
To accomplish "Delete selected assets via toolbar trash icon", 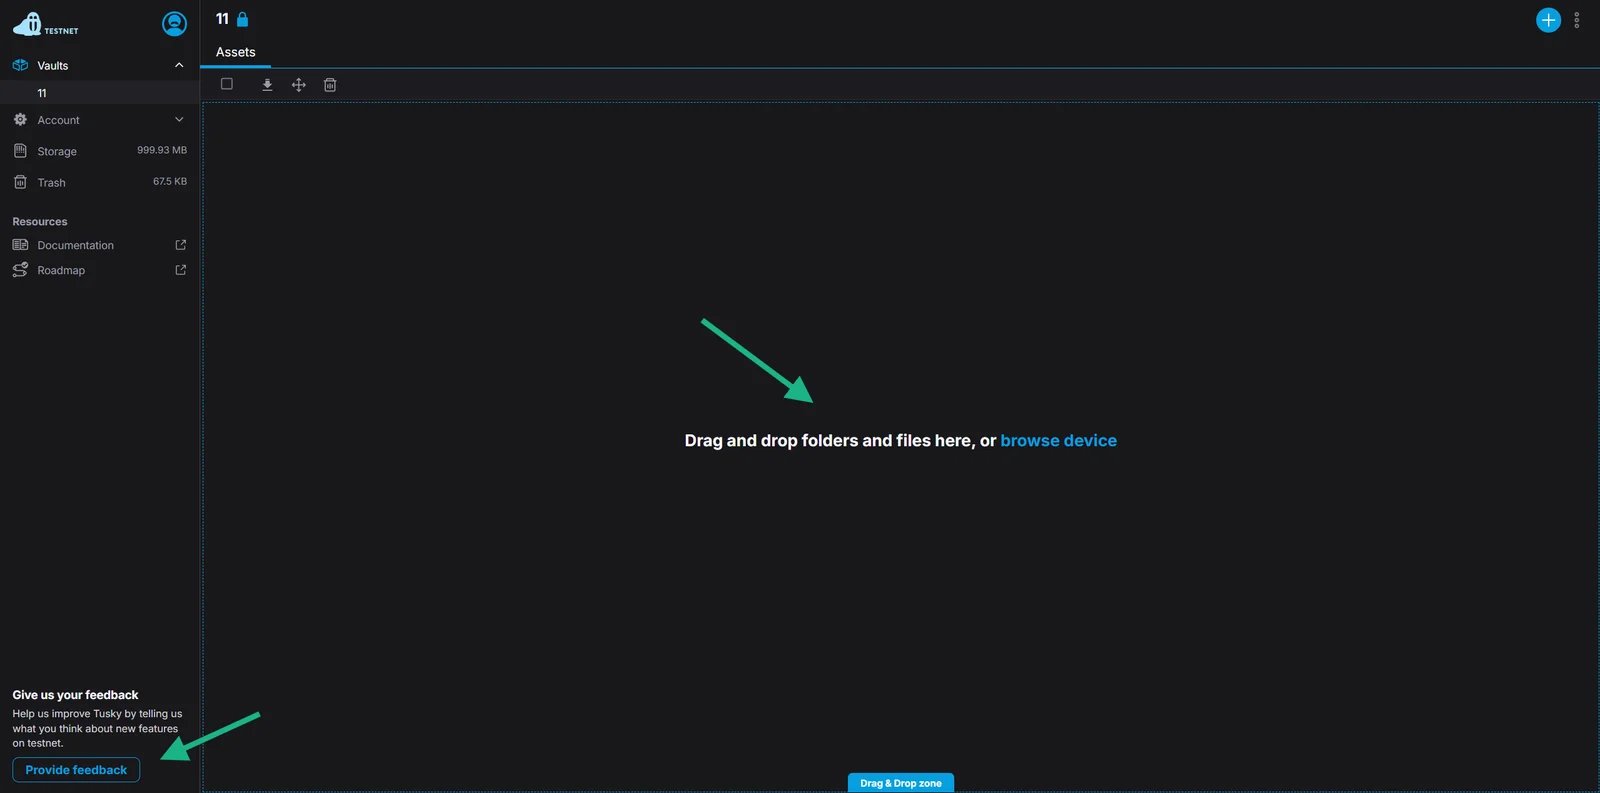I will (330, 85).
